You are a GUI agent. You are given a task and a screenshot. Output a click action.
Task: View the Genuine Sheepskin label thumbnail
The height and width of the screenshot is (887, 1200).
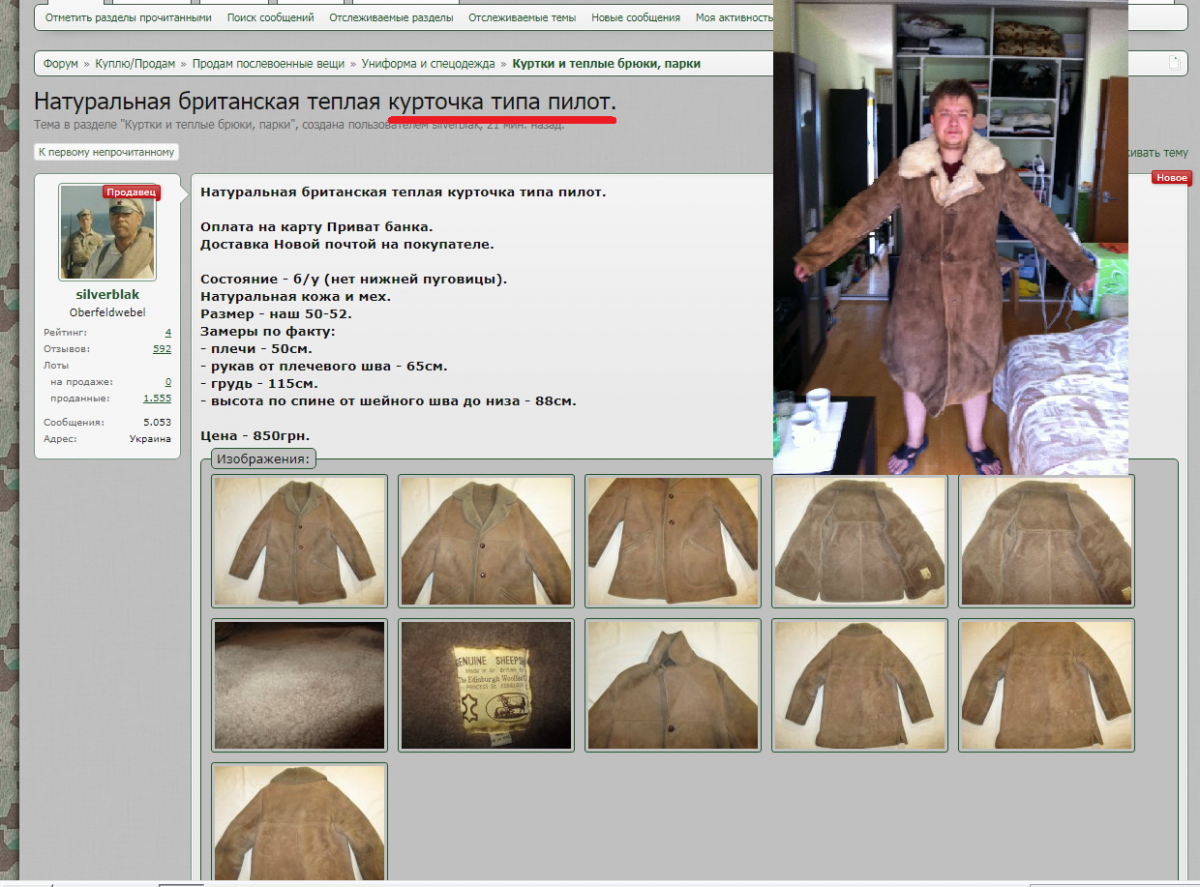pyautogui.click(x=486, y=685)
